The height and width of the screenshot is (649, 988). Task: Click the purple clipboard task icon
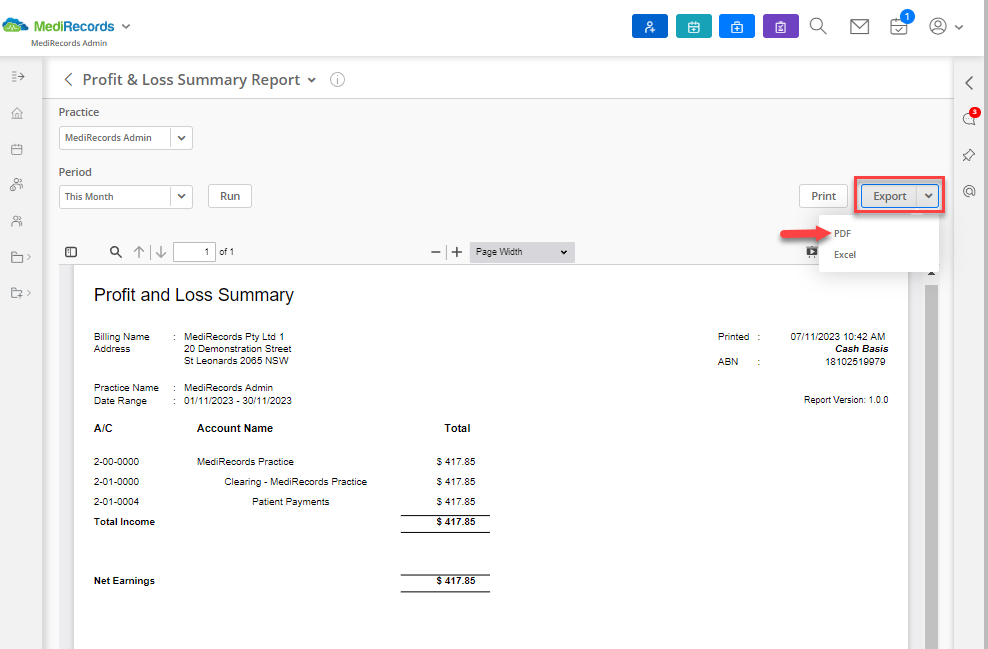(781, 26)
